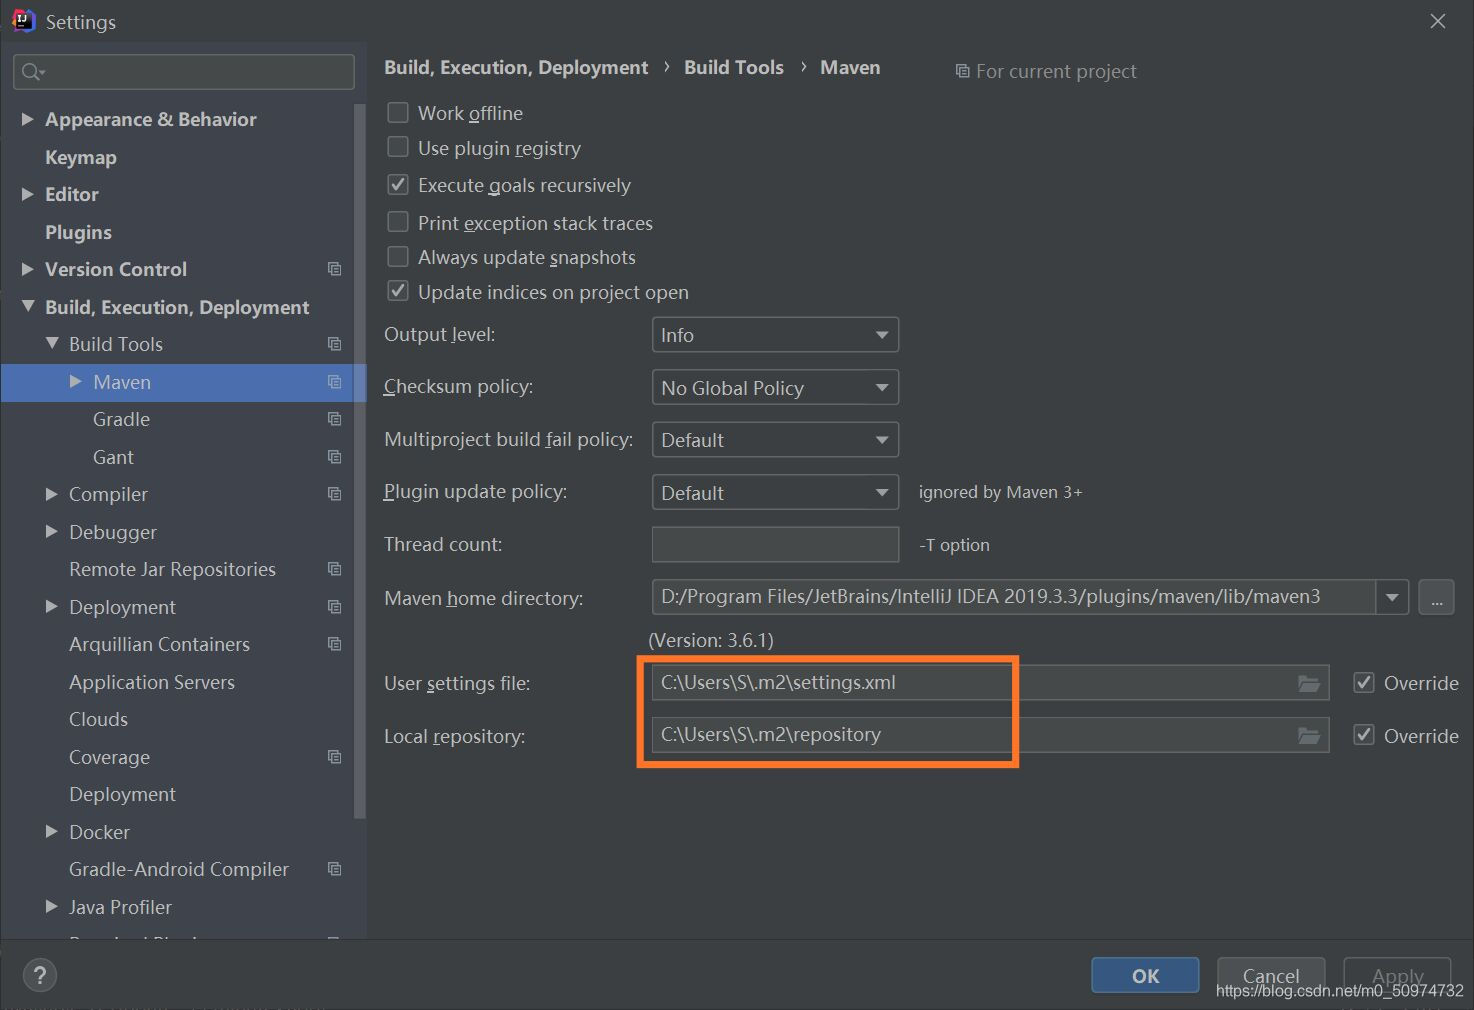Click 'Build, Execution, Deployment' breadcrumb

click(516, 67)
